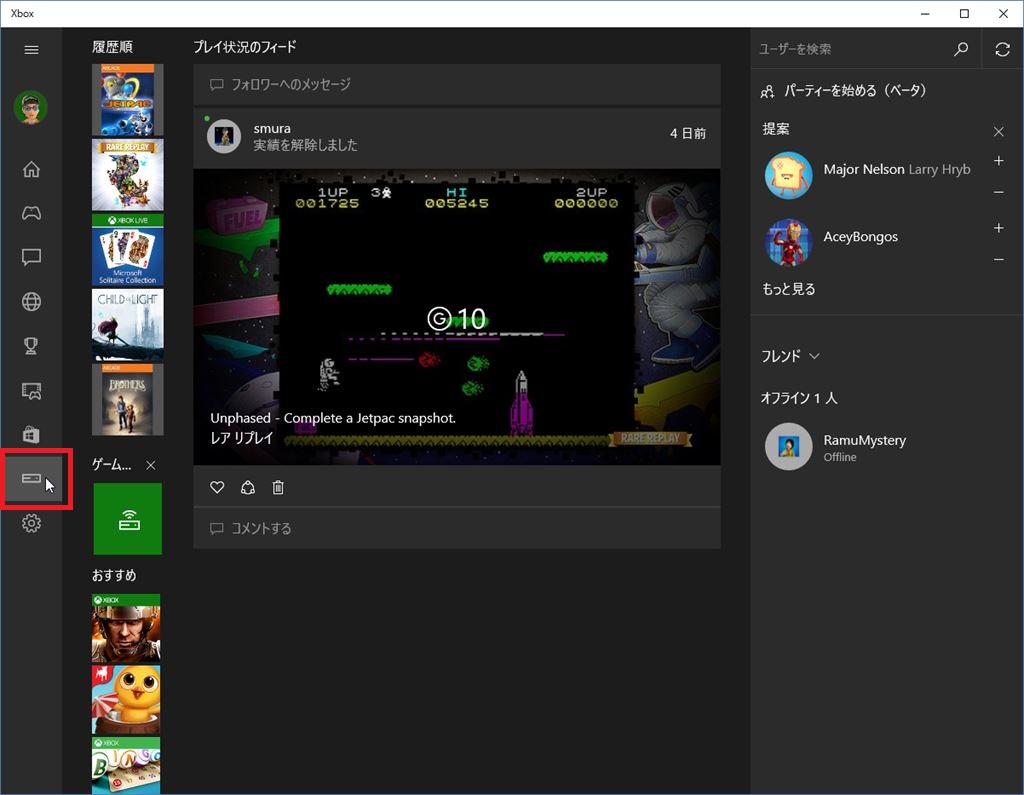The image size is (1024, 795).
Task: Open the console Connection icon
Action: click(x=31, y=479)
